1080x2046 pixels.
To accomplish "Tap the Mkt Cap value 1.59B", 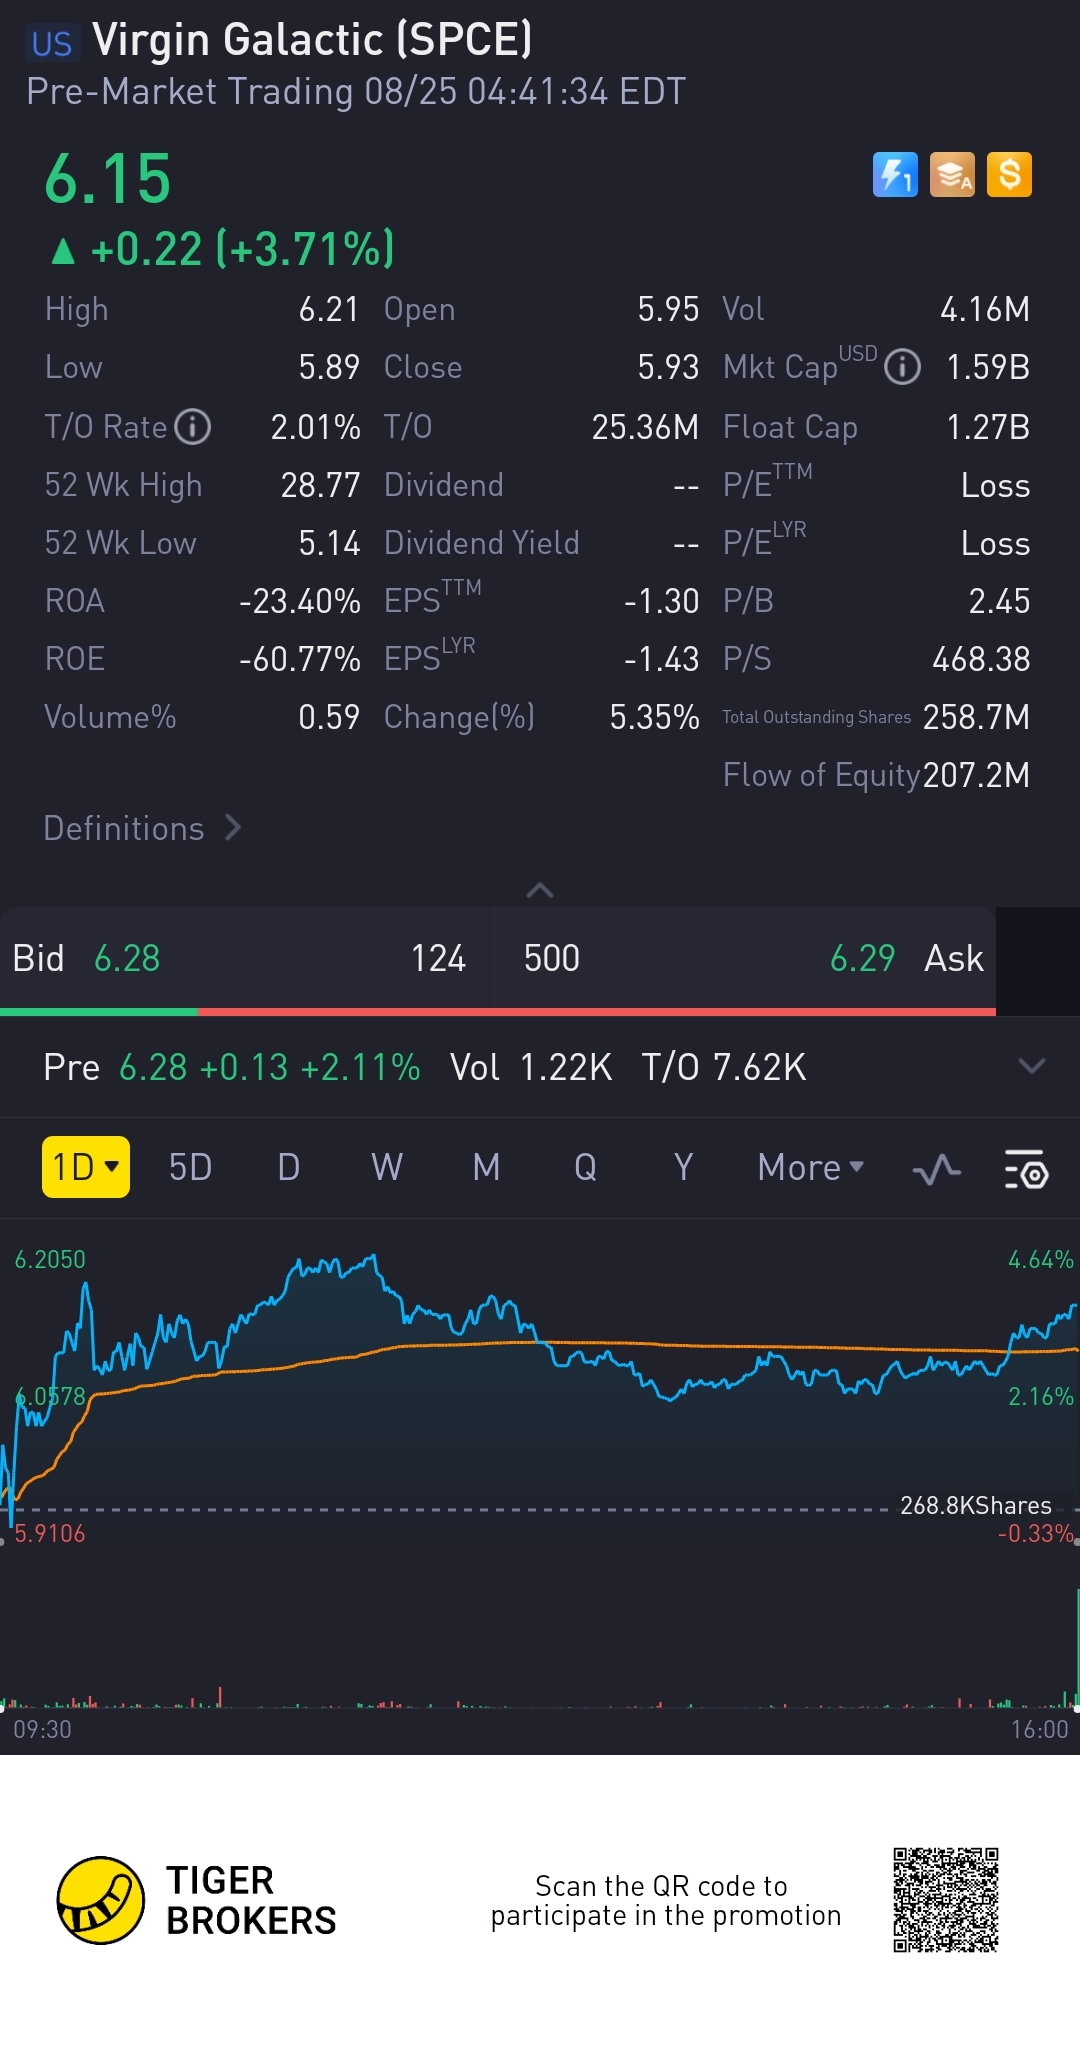I will 988,367.
